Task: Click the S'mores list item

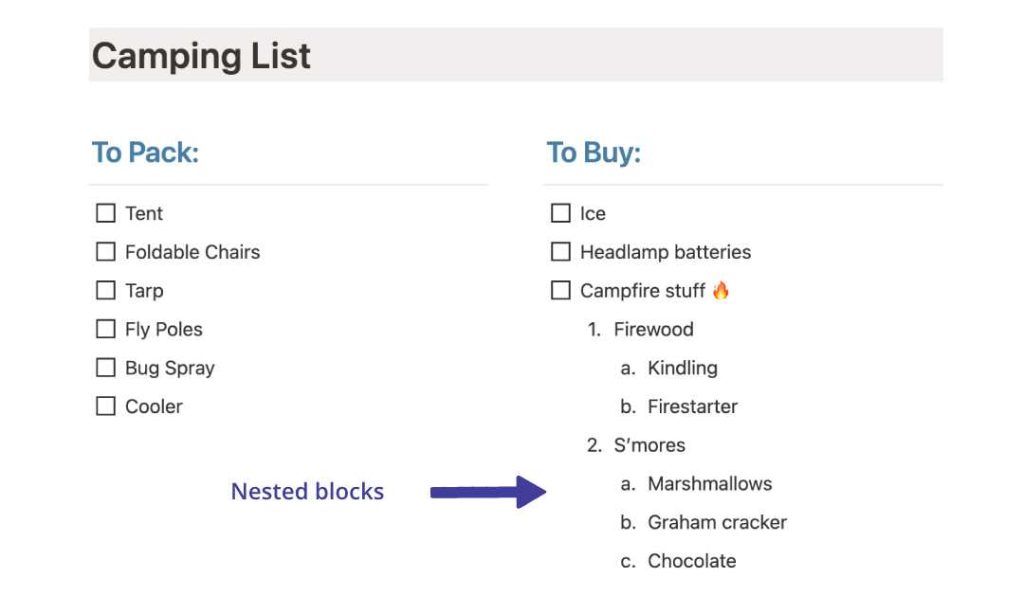Action: [x=651, y=445]
